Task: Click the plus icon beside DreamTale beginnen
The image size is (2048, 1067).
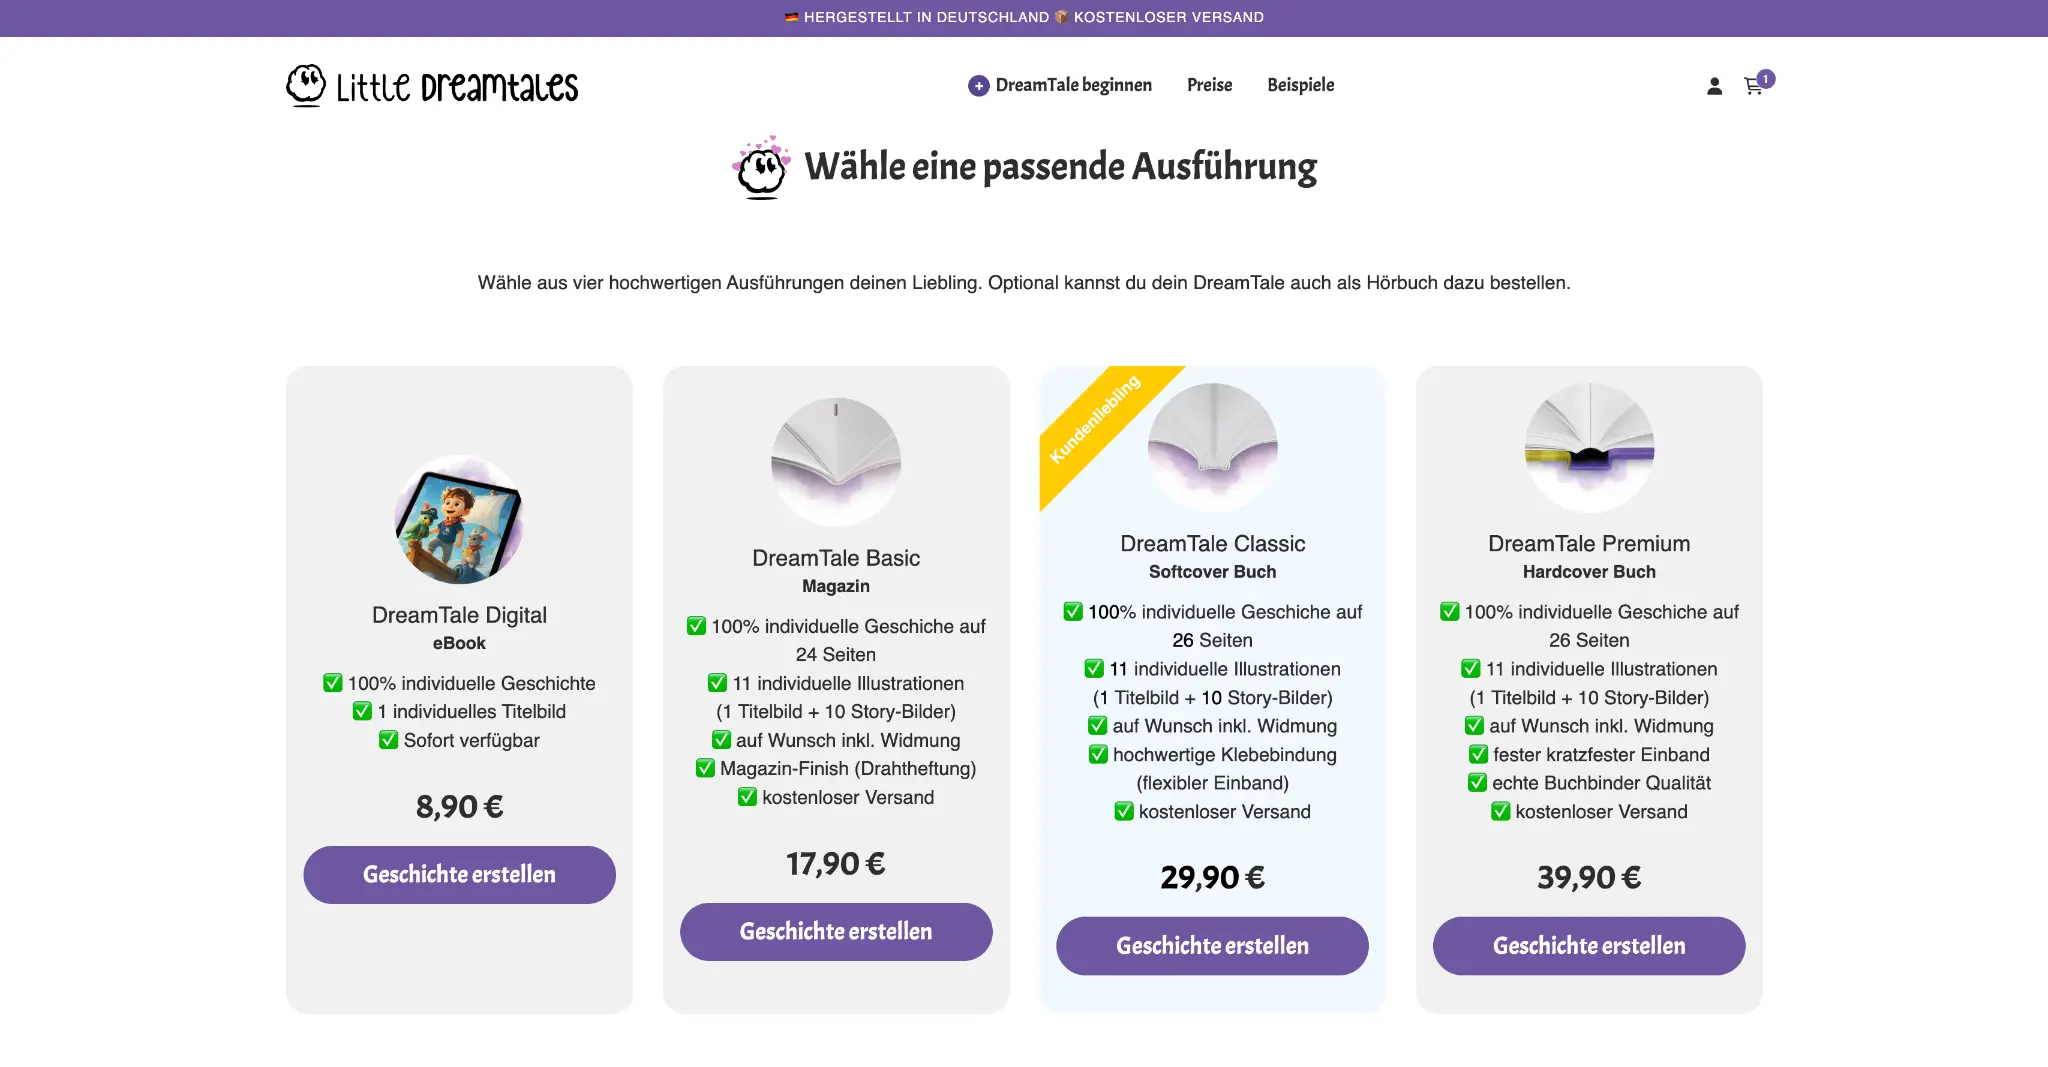Action: point(978,86)
